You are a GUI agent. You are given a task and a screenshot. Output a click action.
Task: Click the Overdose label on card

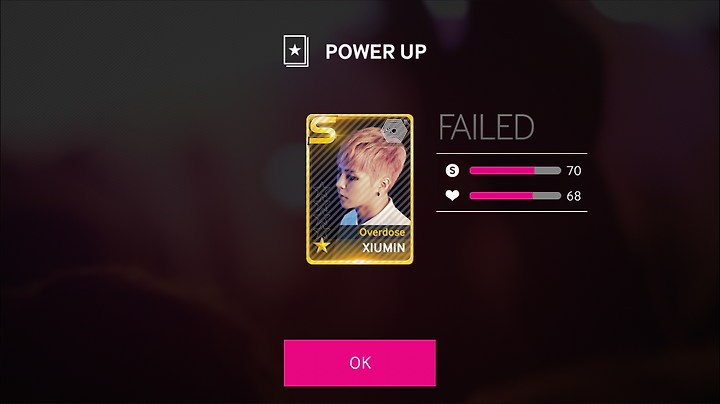382,232
